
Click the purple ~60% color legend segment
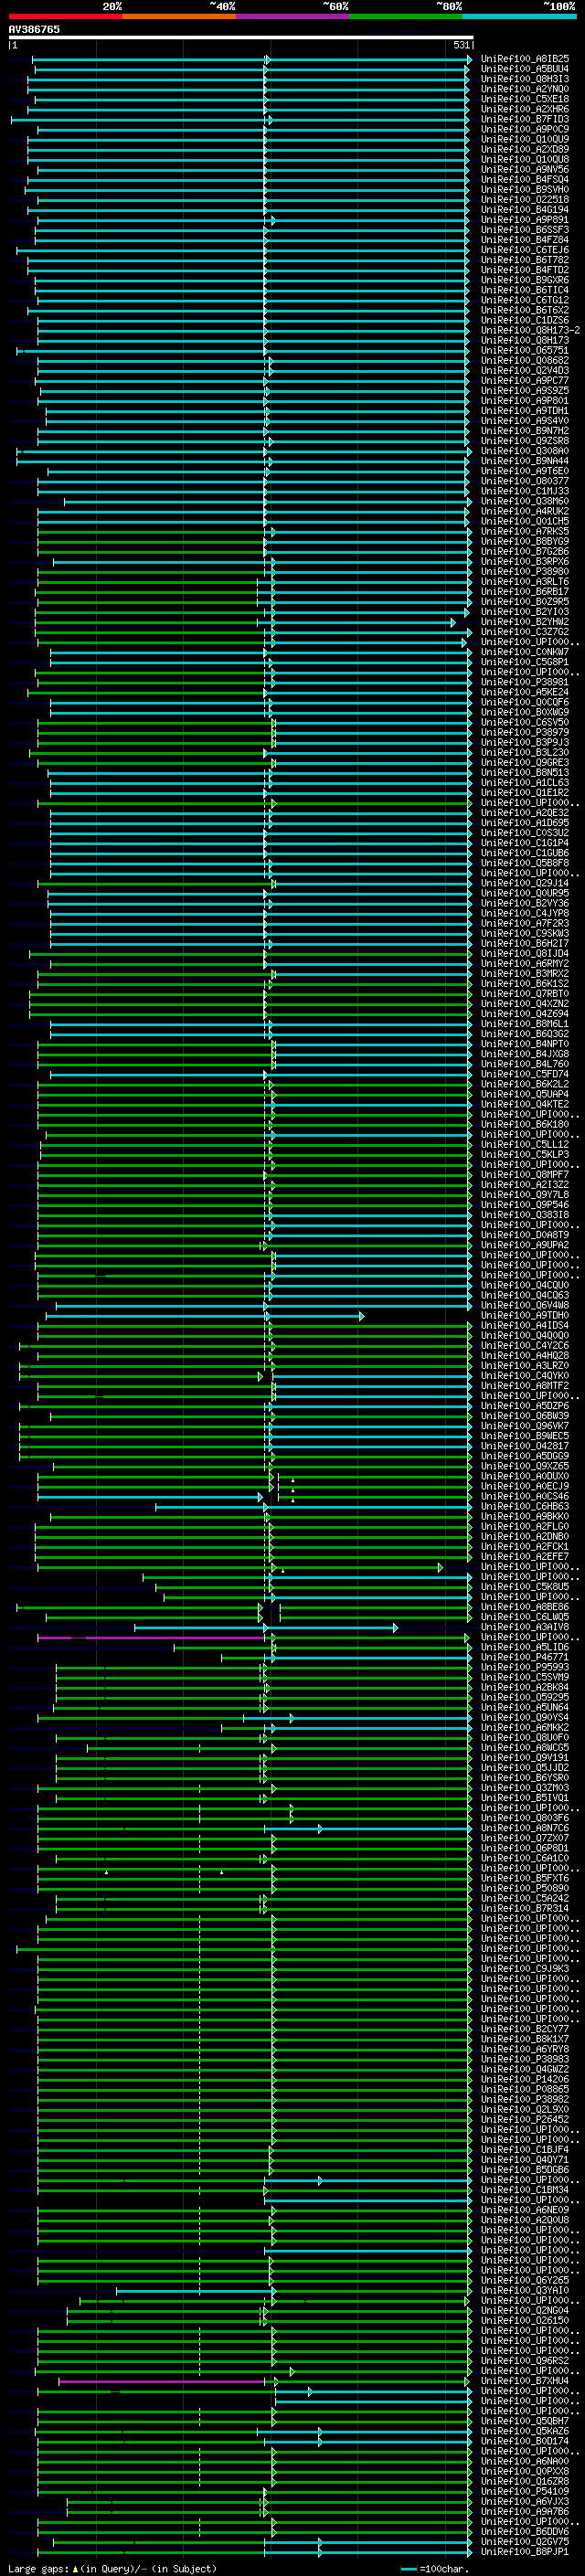[x=293, y=16]
